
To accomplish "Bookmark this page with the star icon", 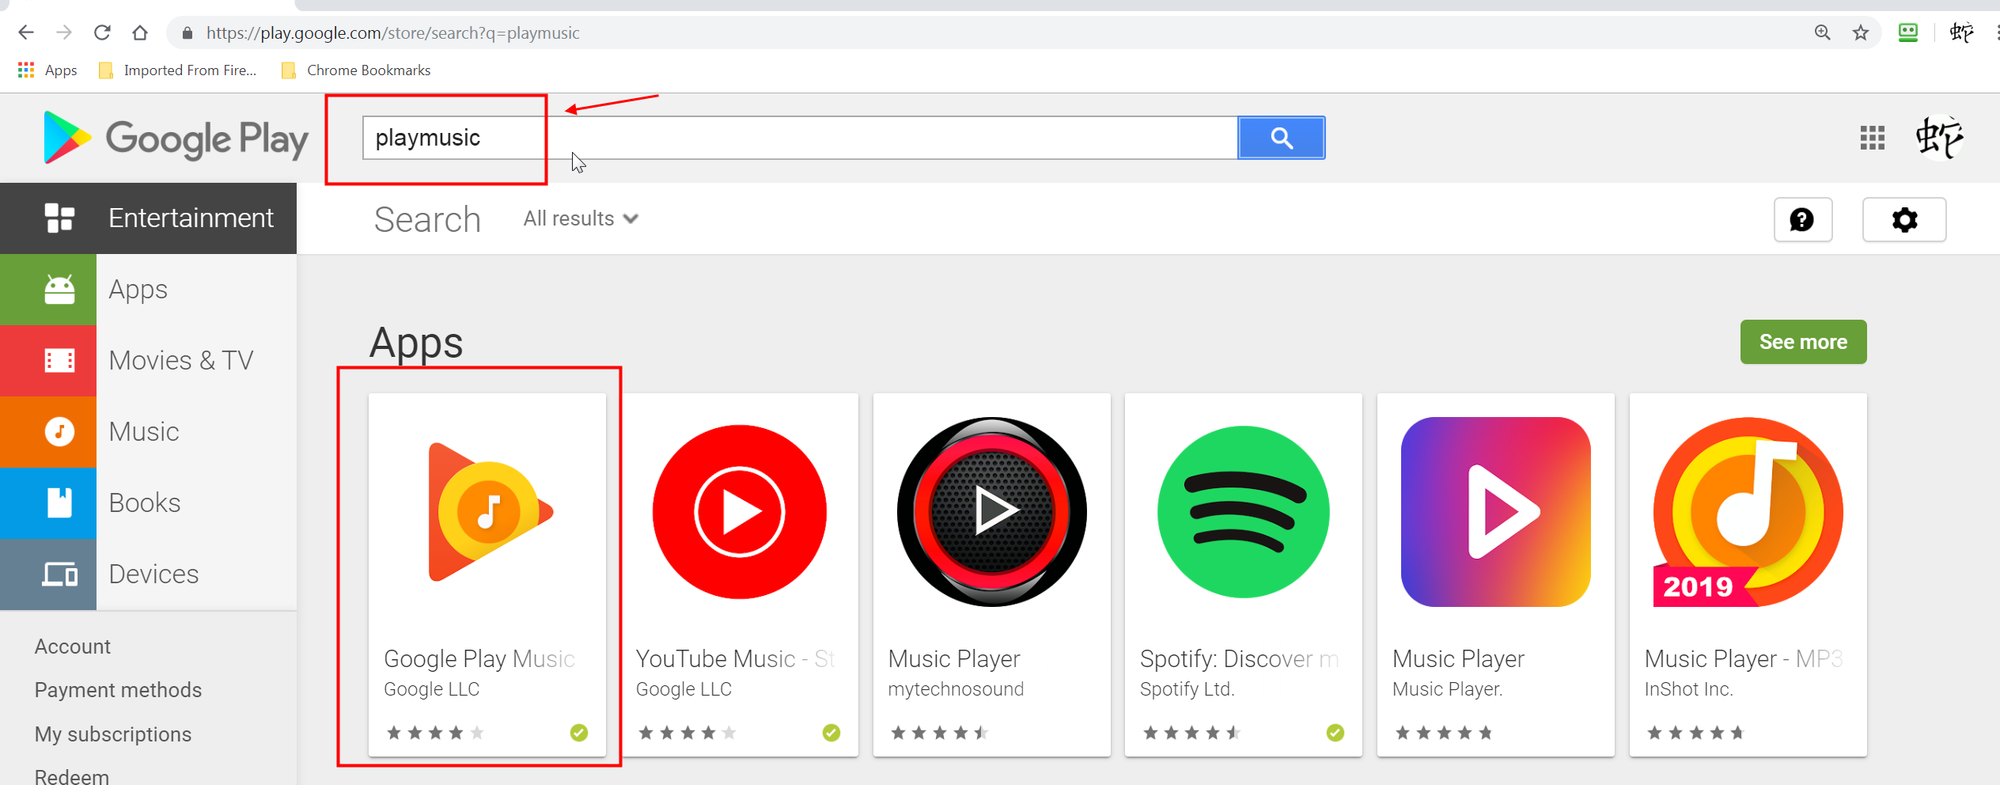I will click(1860, 33).
